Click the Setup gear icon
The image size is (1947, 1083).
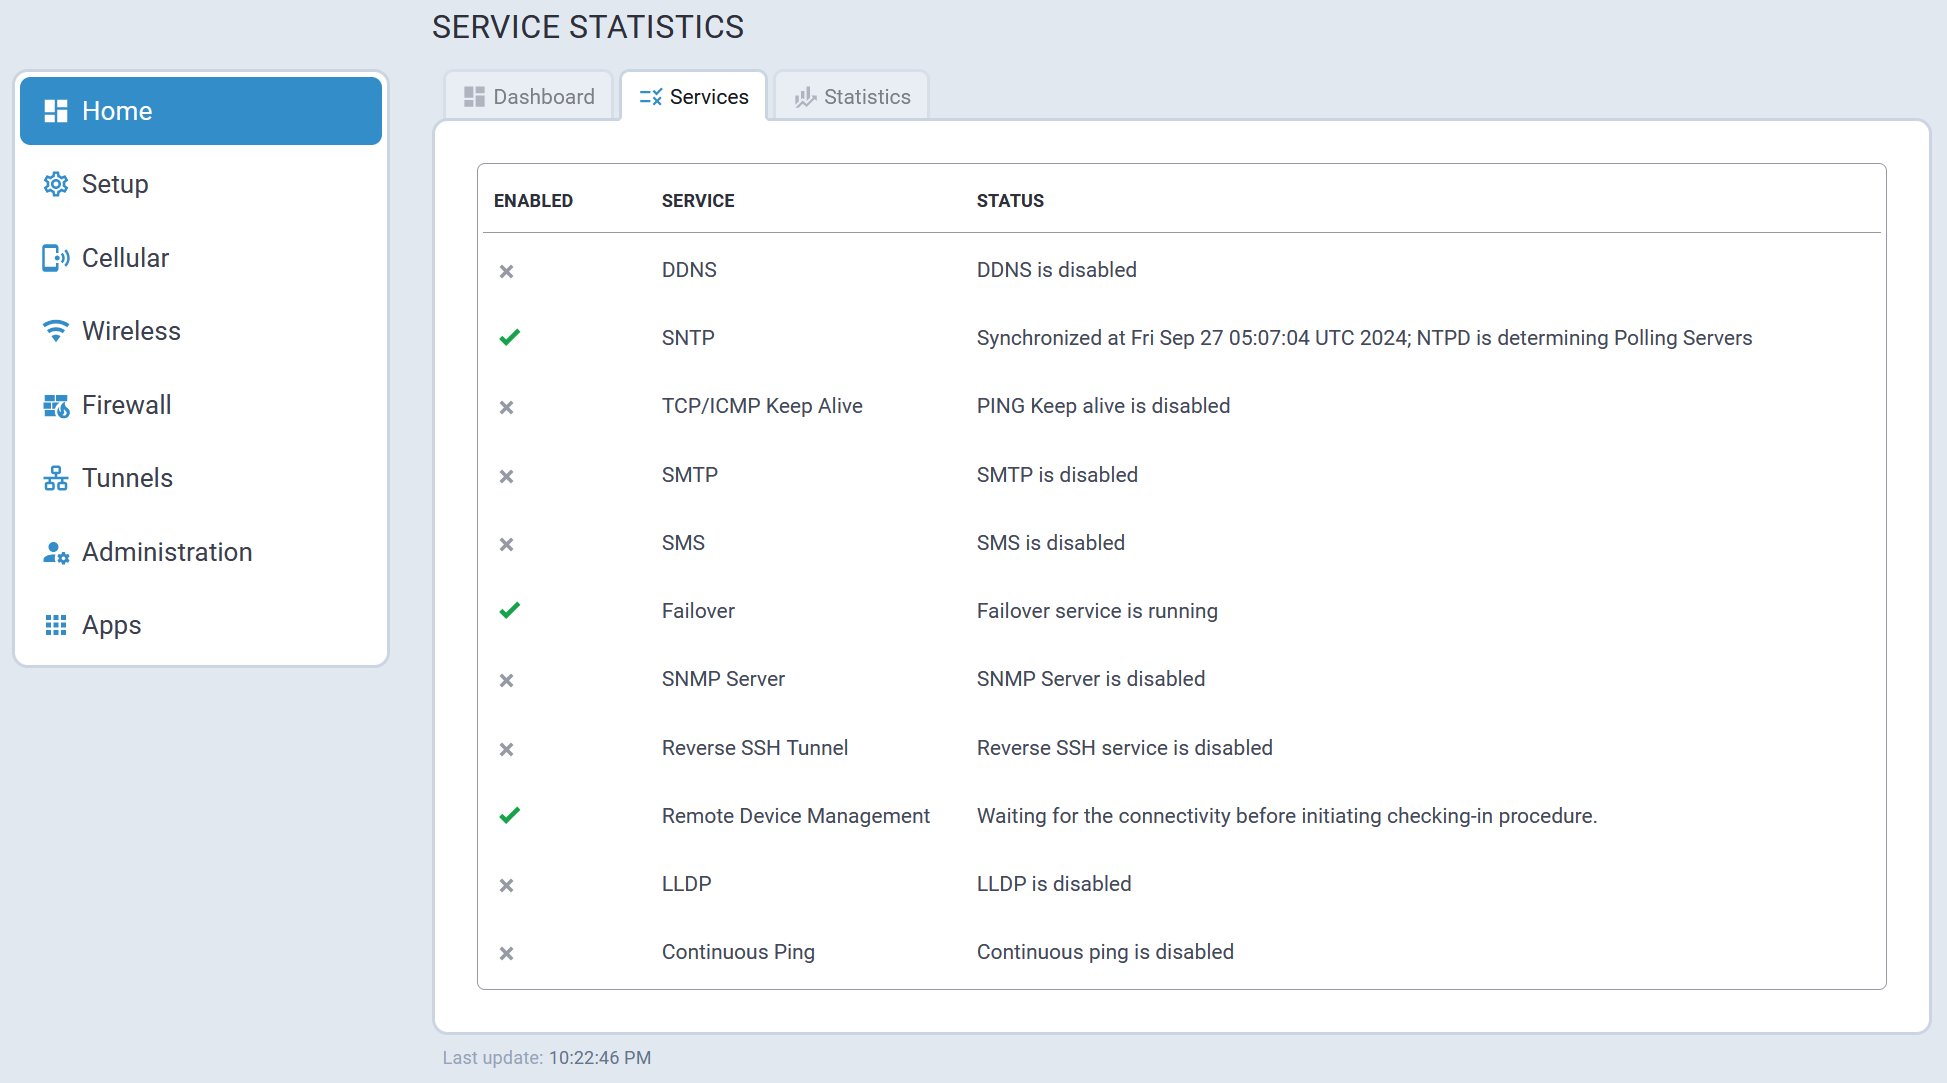pos(56,184)
